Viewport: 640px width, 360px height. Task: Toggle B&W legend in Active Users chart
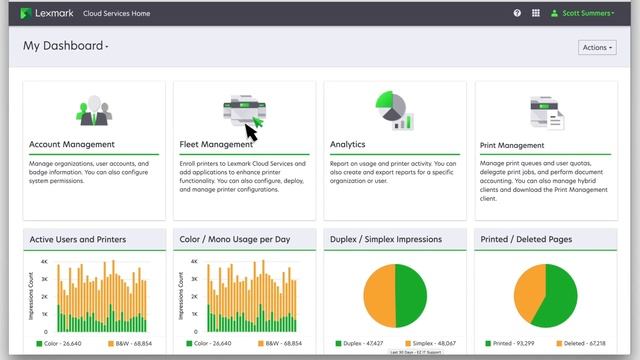point(130,344)
